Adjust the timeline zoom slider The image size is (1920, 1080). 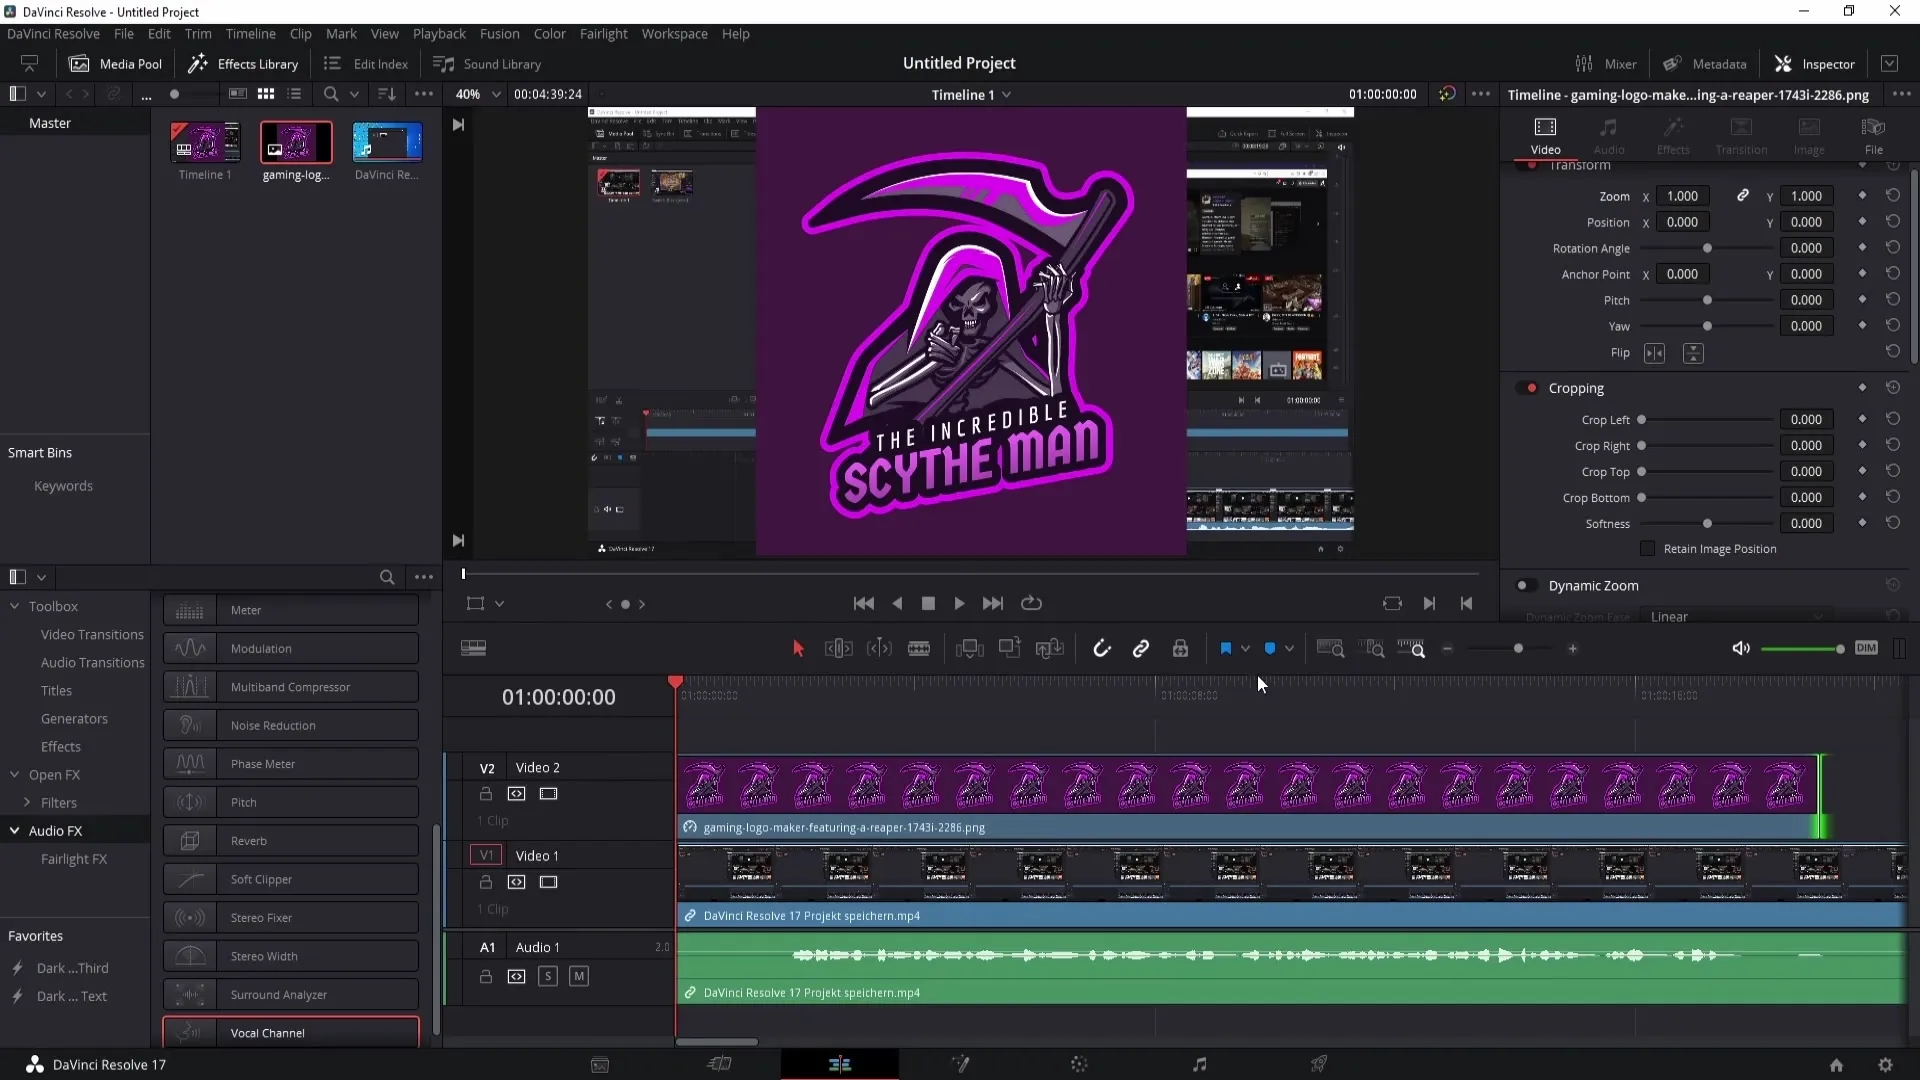(x=1518, y=649)
